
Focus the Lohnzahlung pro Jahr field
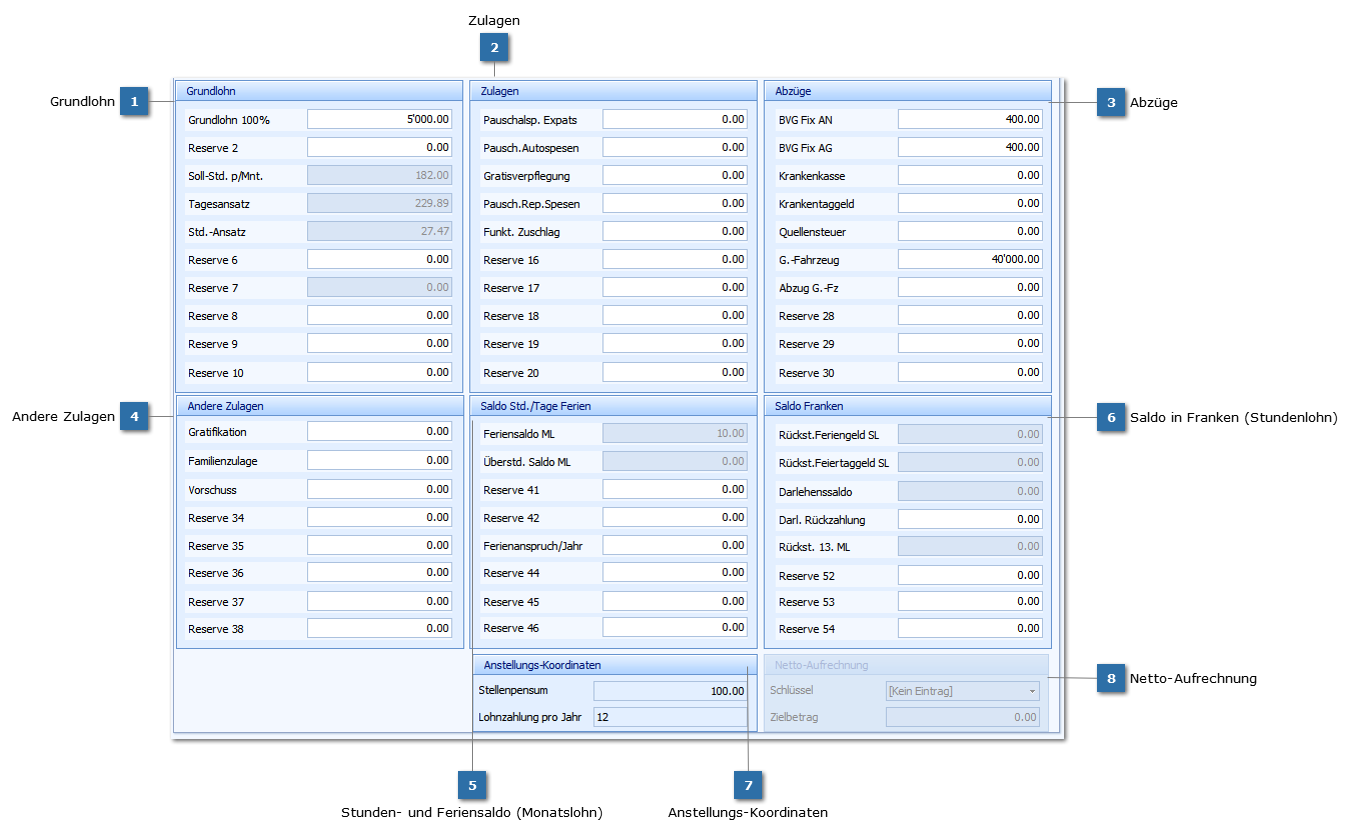670,717
